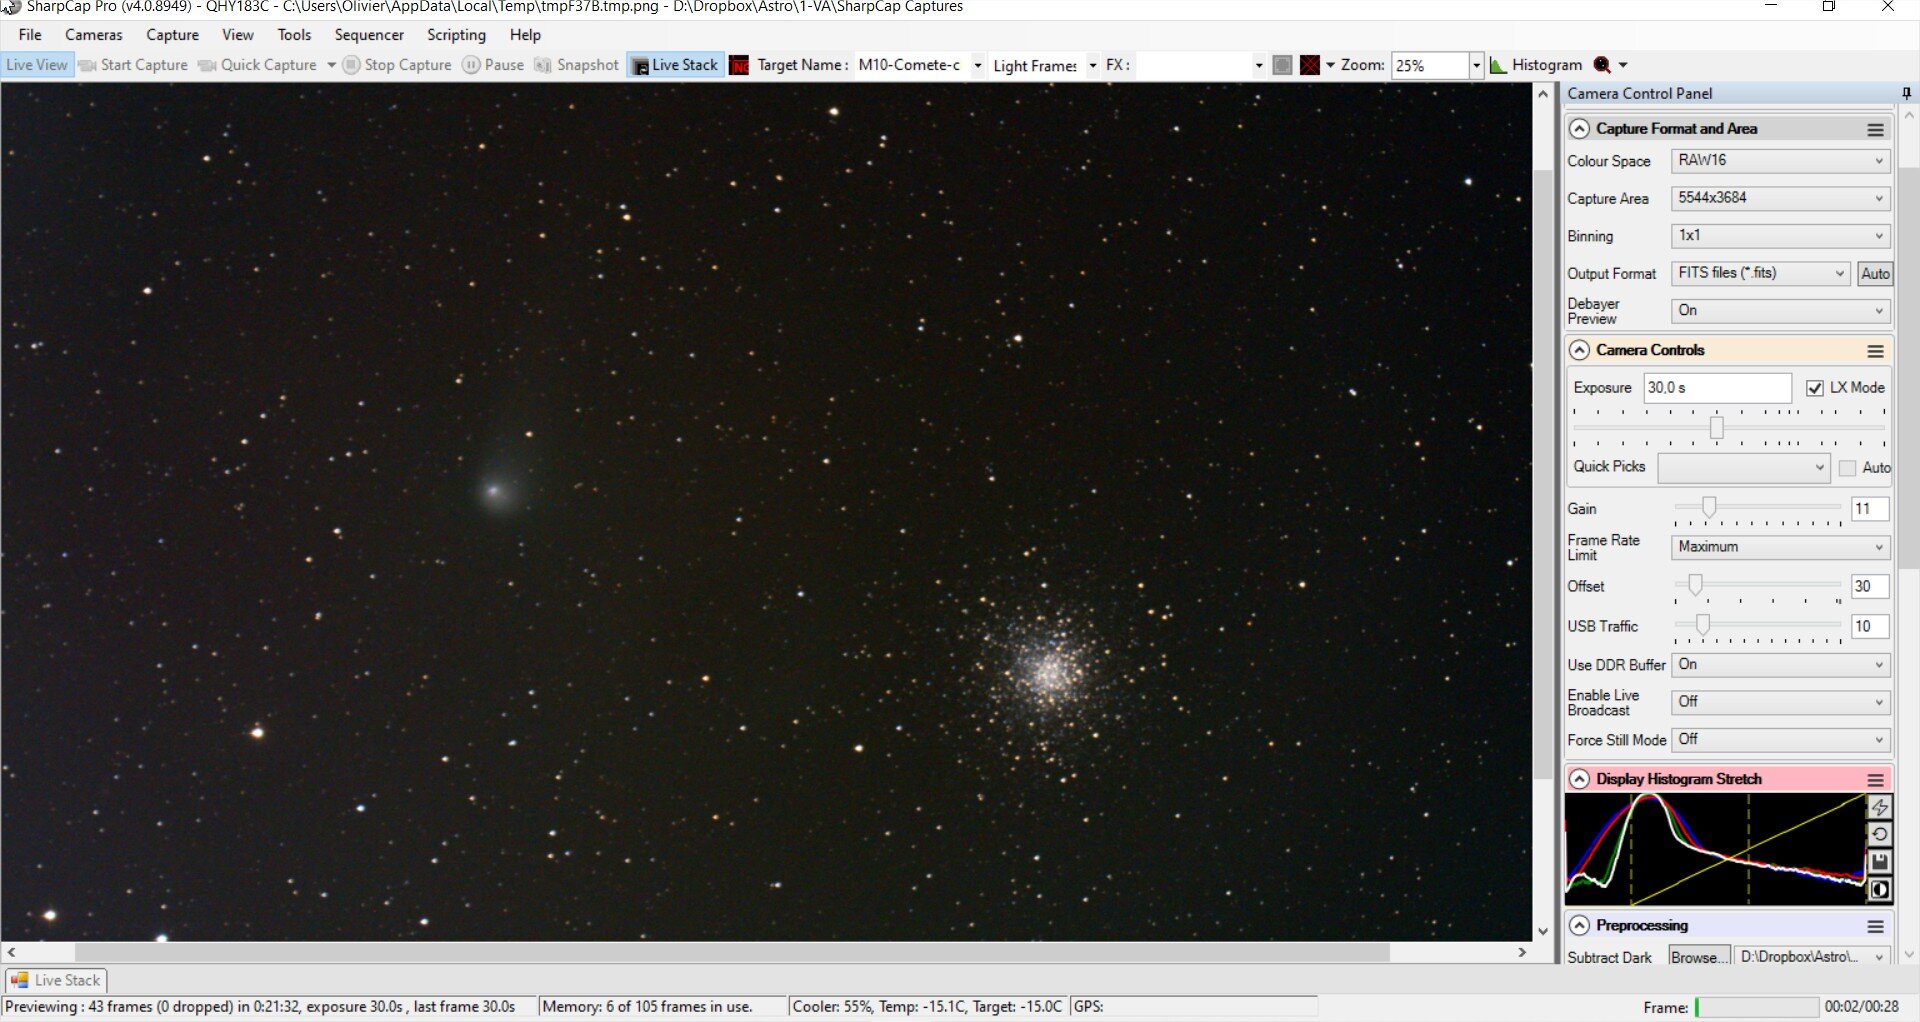The height and width of the screenshot is (1022, 1920).
Task: Click the auto-stretch lightning bolt icon
Action: [x=1879, y=807]
